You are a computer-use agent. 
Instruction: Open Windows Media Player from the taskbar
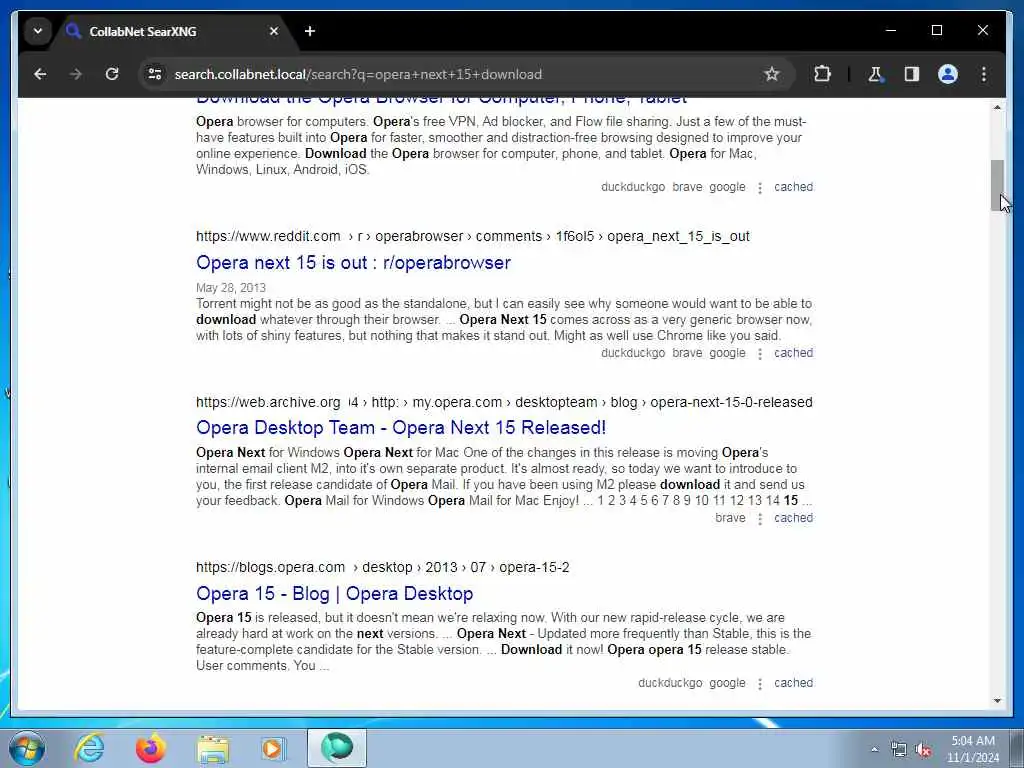pos(274,748)
